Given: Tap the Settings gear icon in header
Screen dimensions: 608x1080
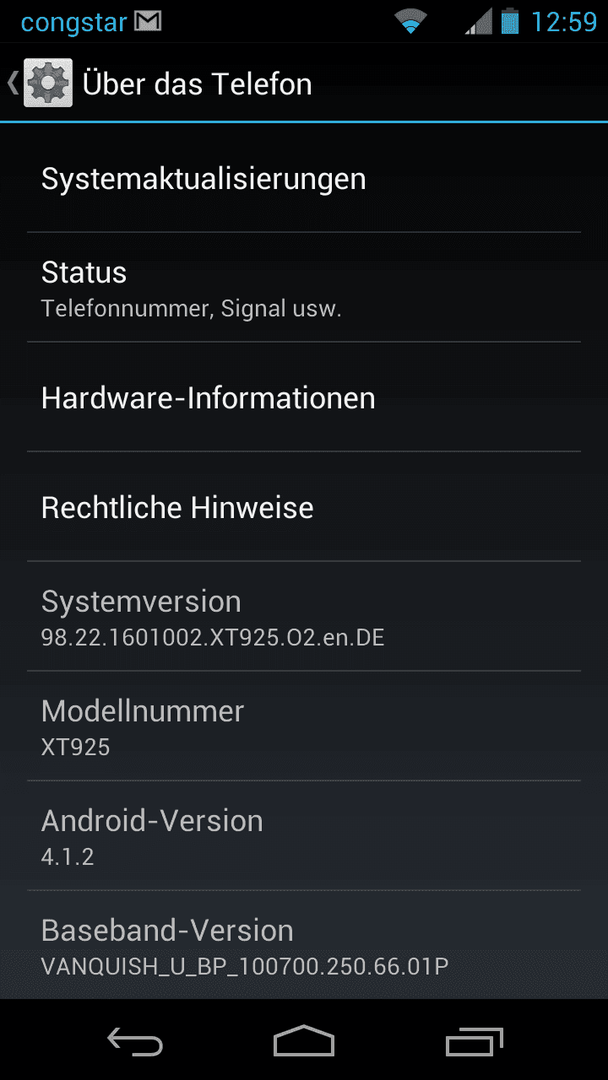Looking at the screenshot, I should tap(48, 83).
